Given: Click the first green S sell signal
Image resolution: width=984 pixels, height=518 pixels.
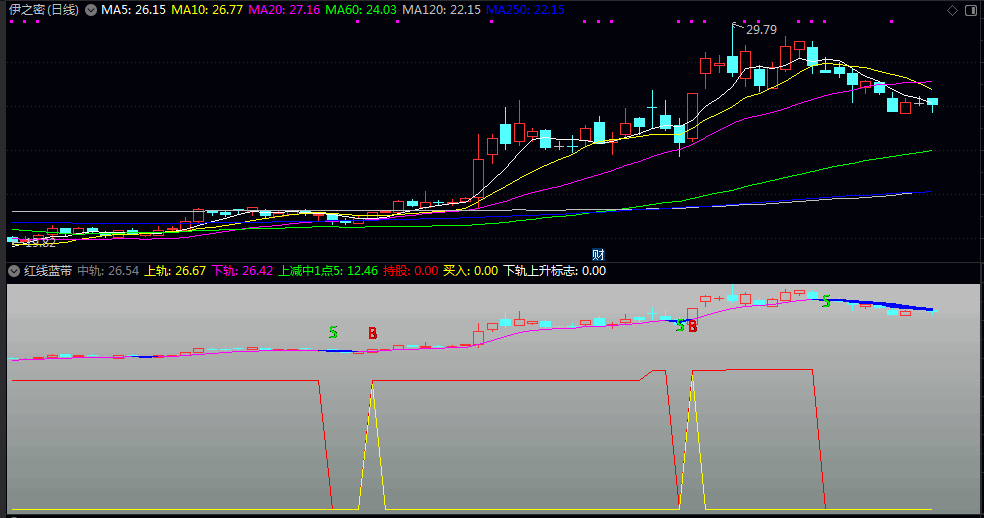Looking at the screenshot, I should click(x=333, y=332).
